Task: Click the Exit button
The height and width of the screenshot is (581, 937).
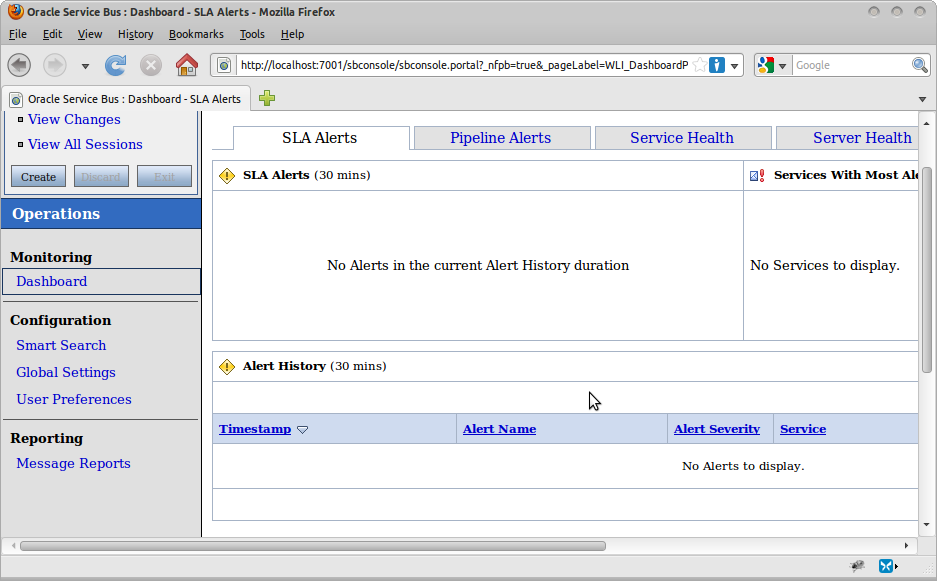Action: click(x=164, y=176)
